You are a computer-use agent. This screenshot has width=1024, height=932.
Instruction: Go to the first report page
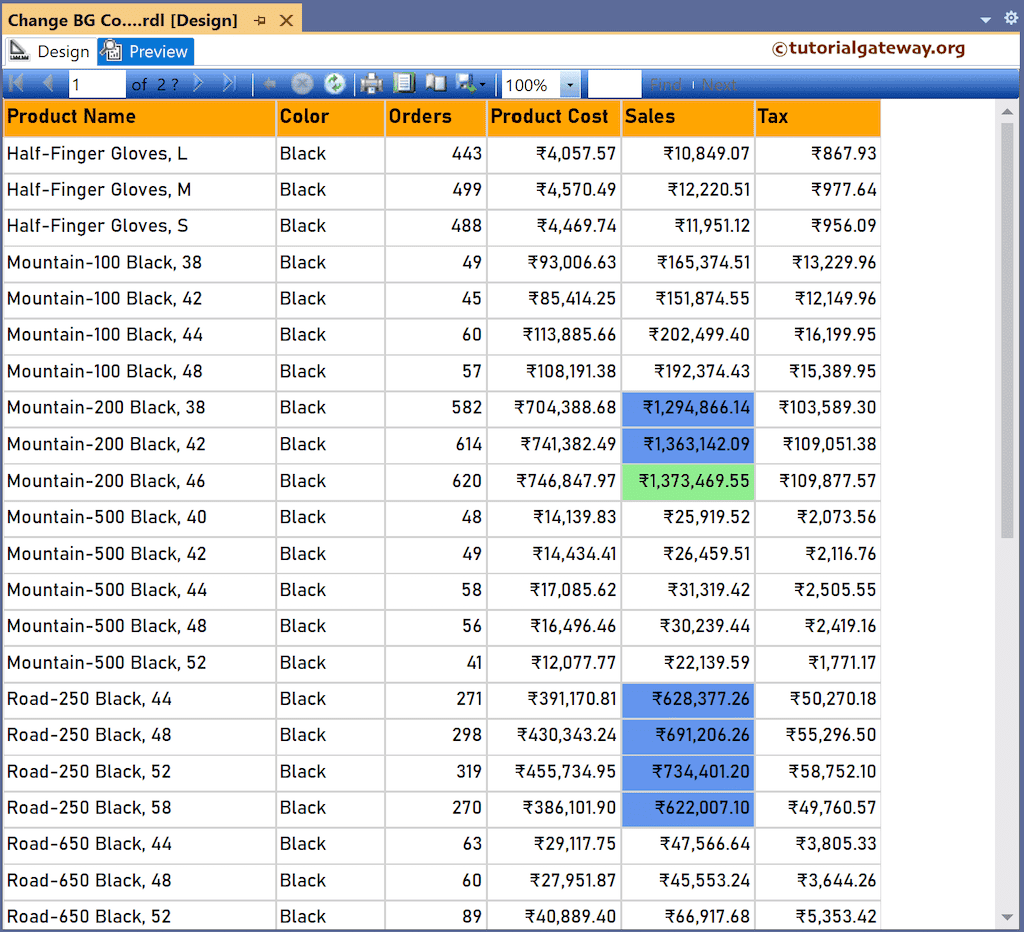[16, 84]
